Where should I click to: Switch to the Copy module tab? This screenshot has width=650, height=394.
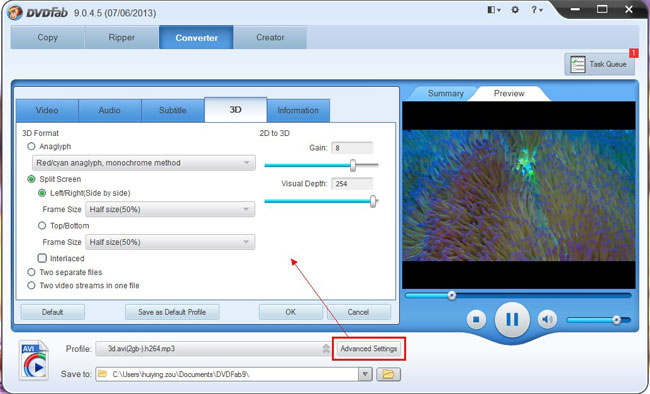[48, 37]
